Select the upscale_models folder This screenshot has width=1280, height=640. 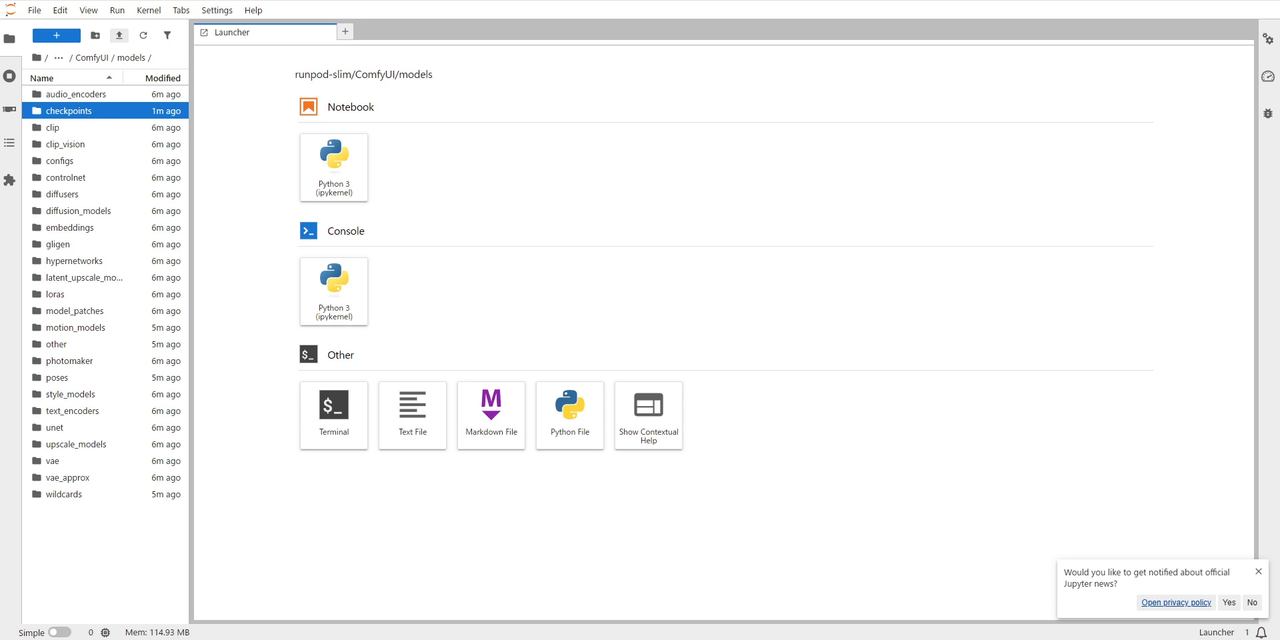105,444
